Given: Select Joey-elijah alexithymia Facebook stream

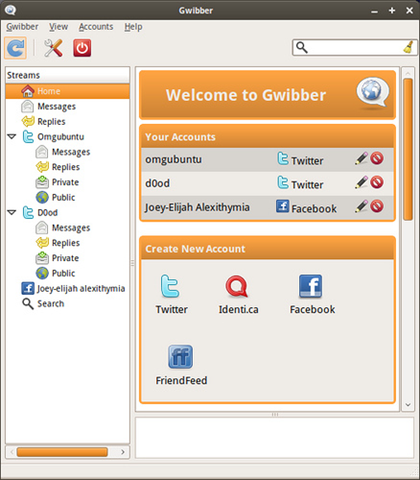Looking at the screenshot, I should click(73, 288).
